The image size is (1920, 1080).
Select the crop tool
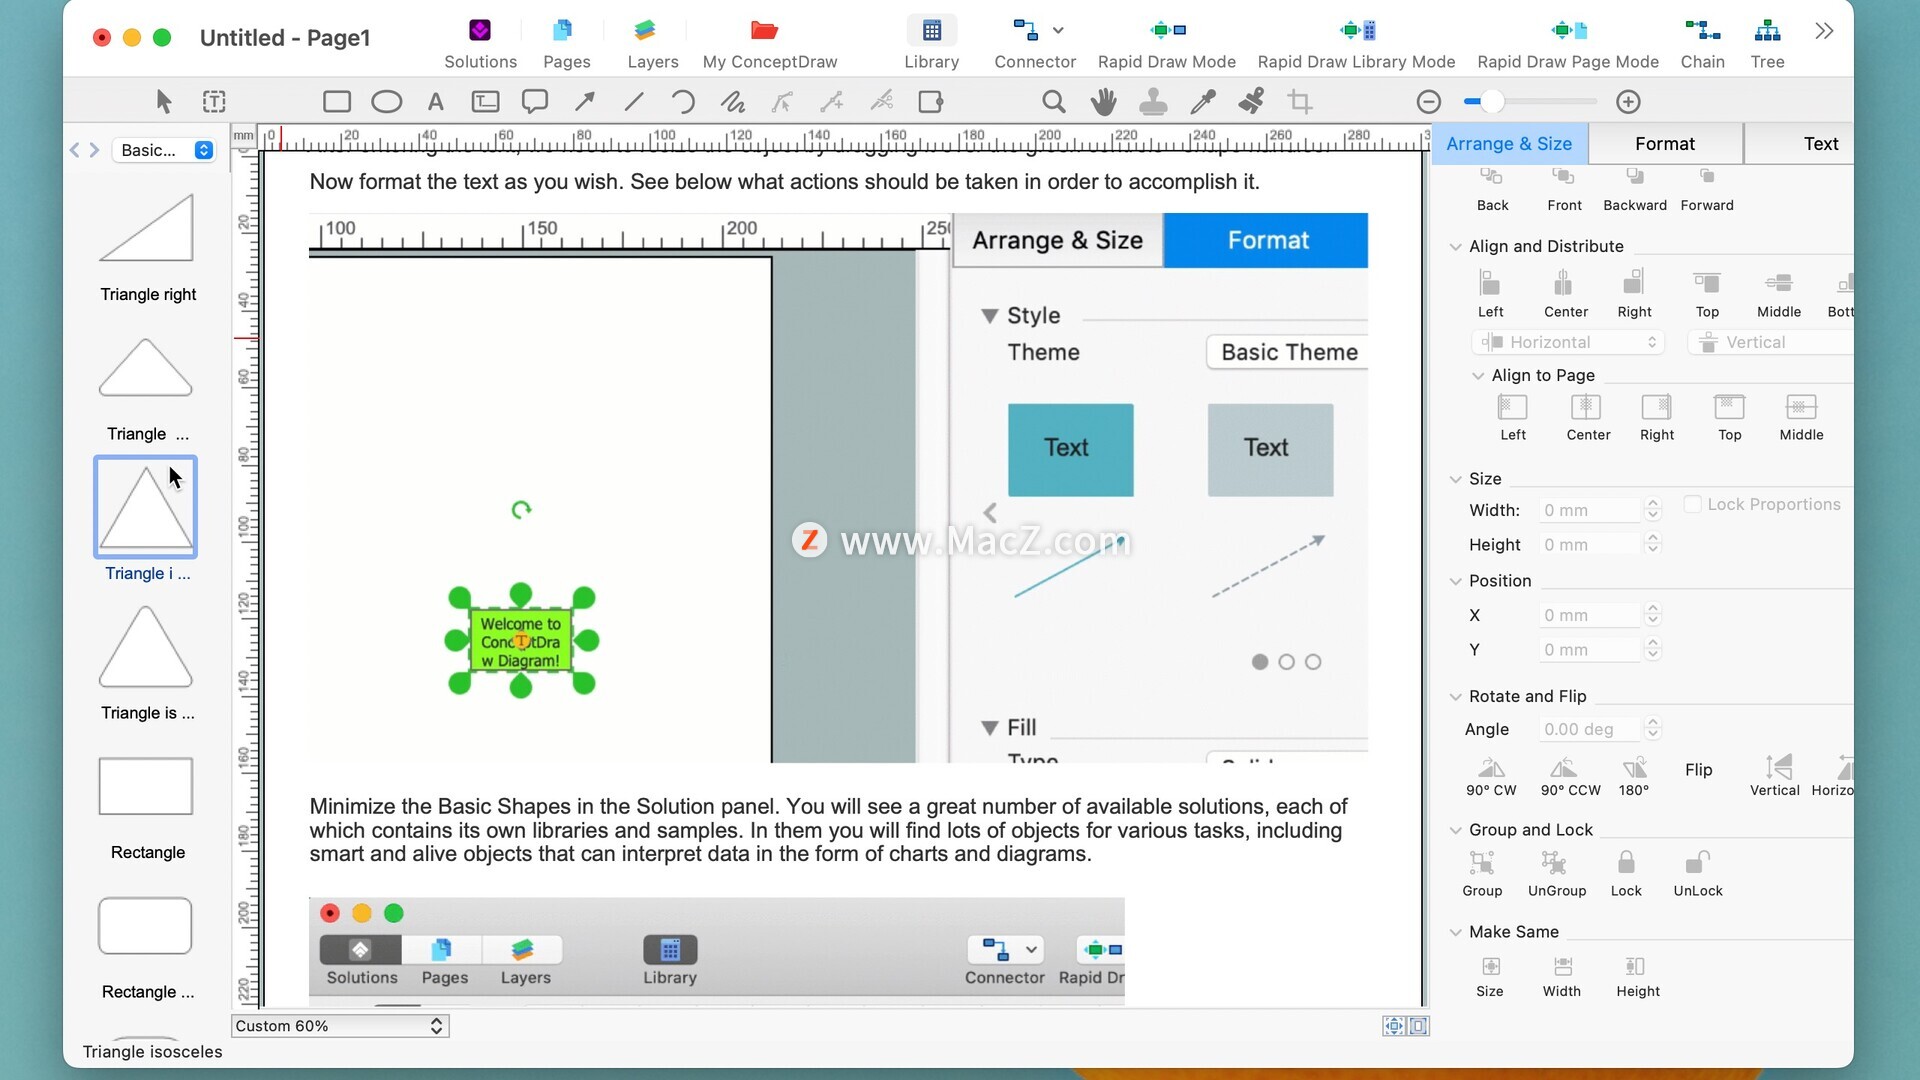pyautogui.click(x=1299, y=101)
